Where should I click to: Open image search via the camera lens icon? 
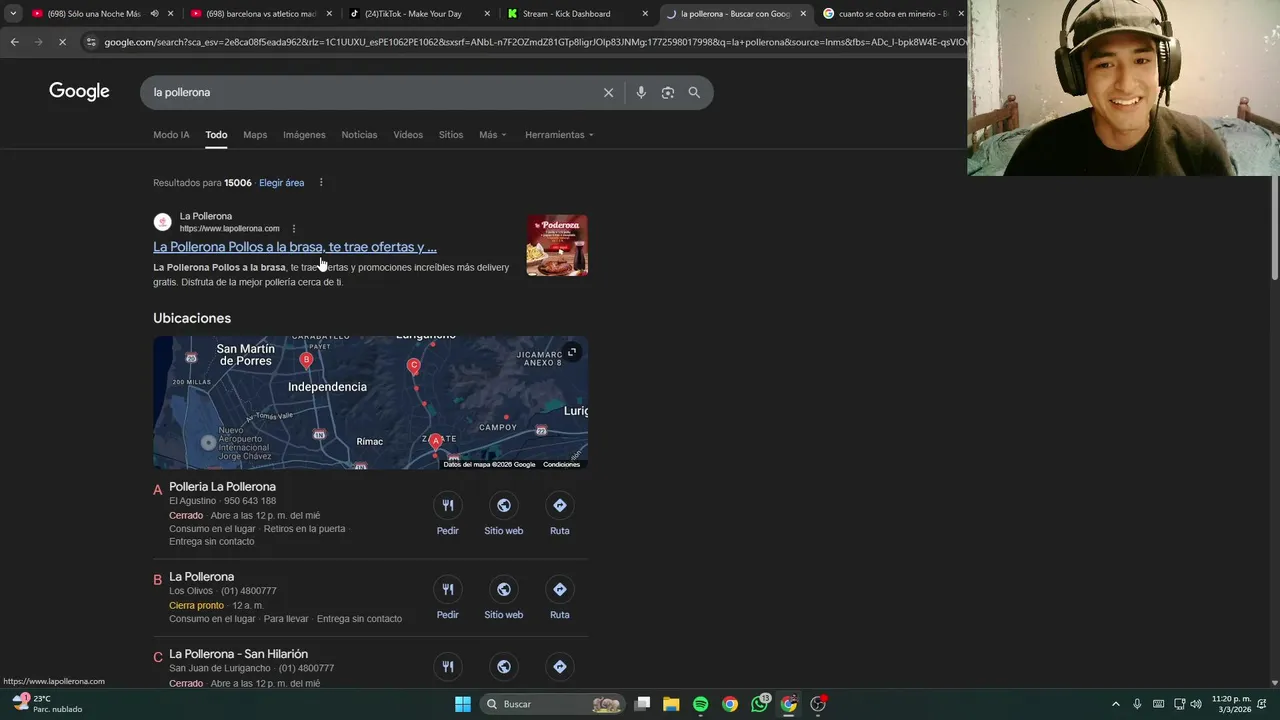pos(667,92)
